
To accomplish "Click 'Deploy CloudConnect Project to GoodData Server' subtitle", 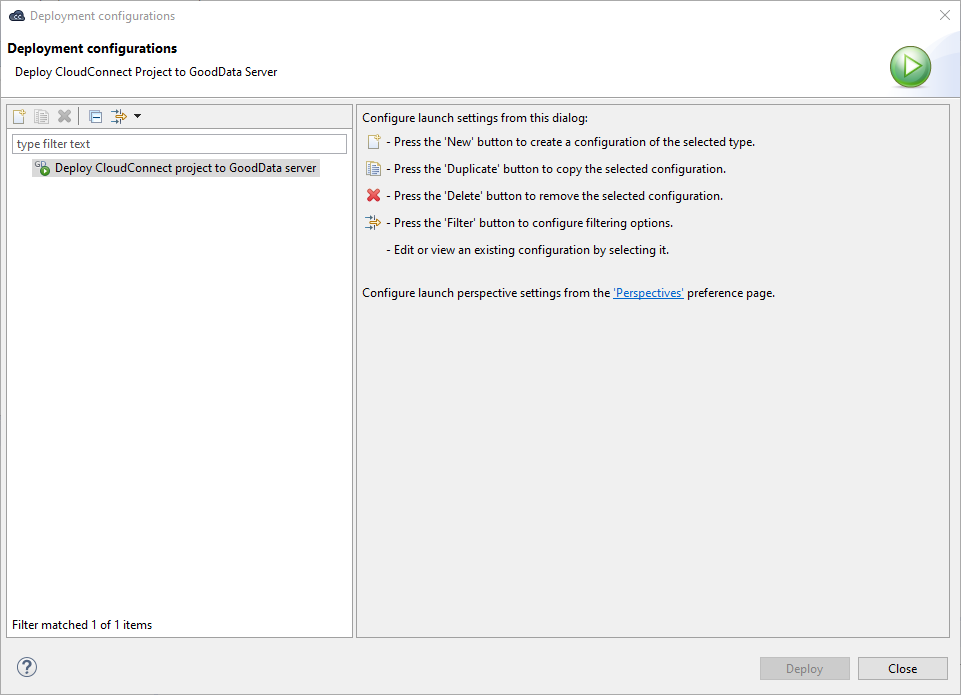I will pyautogui.click(x=146, y=72).
